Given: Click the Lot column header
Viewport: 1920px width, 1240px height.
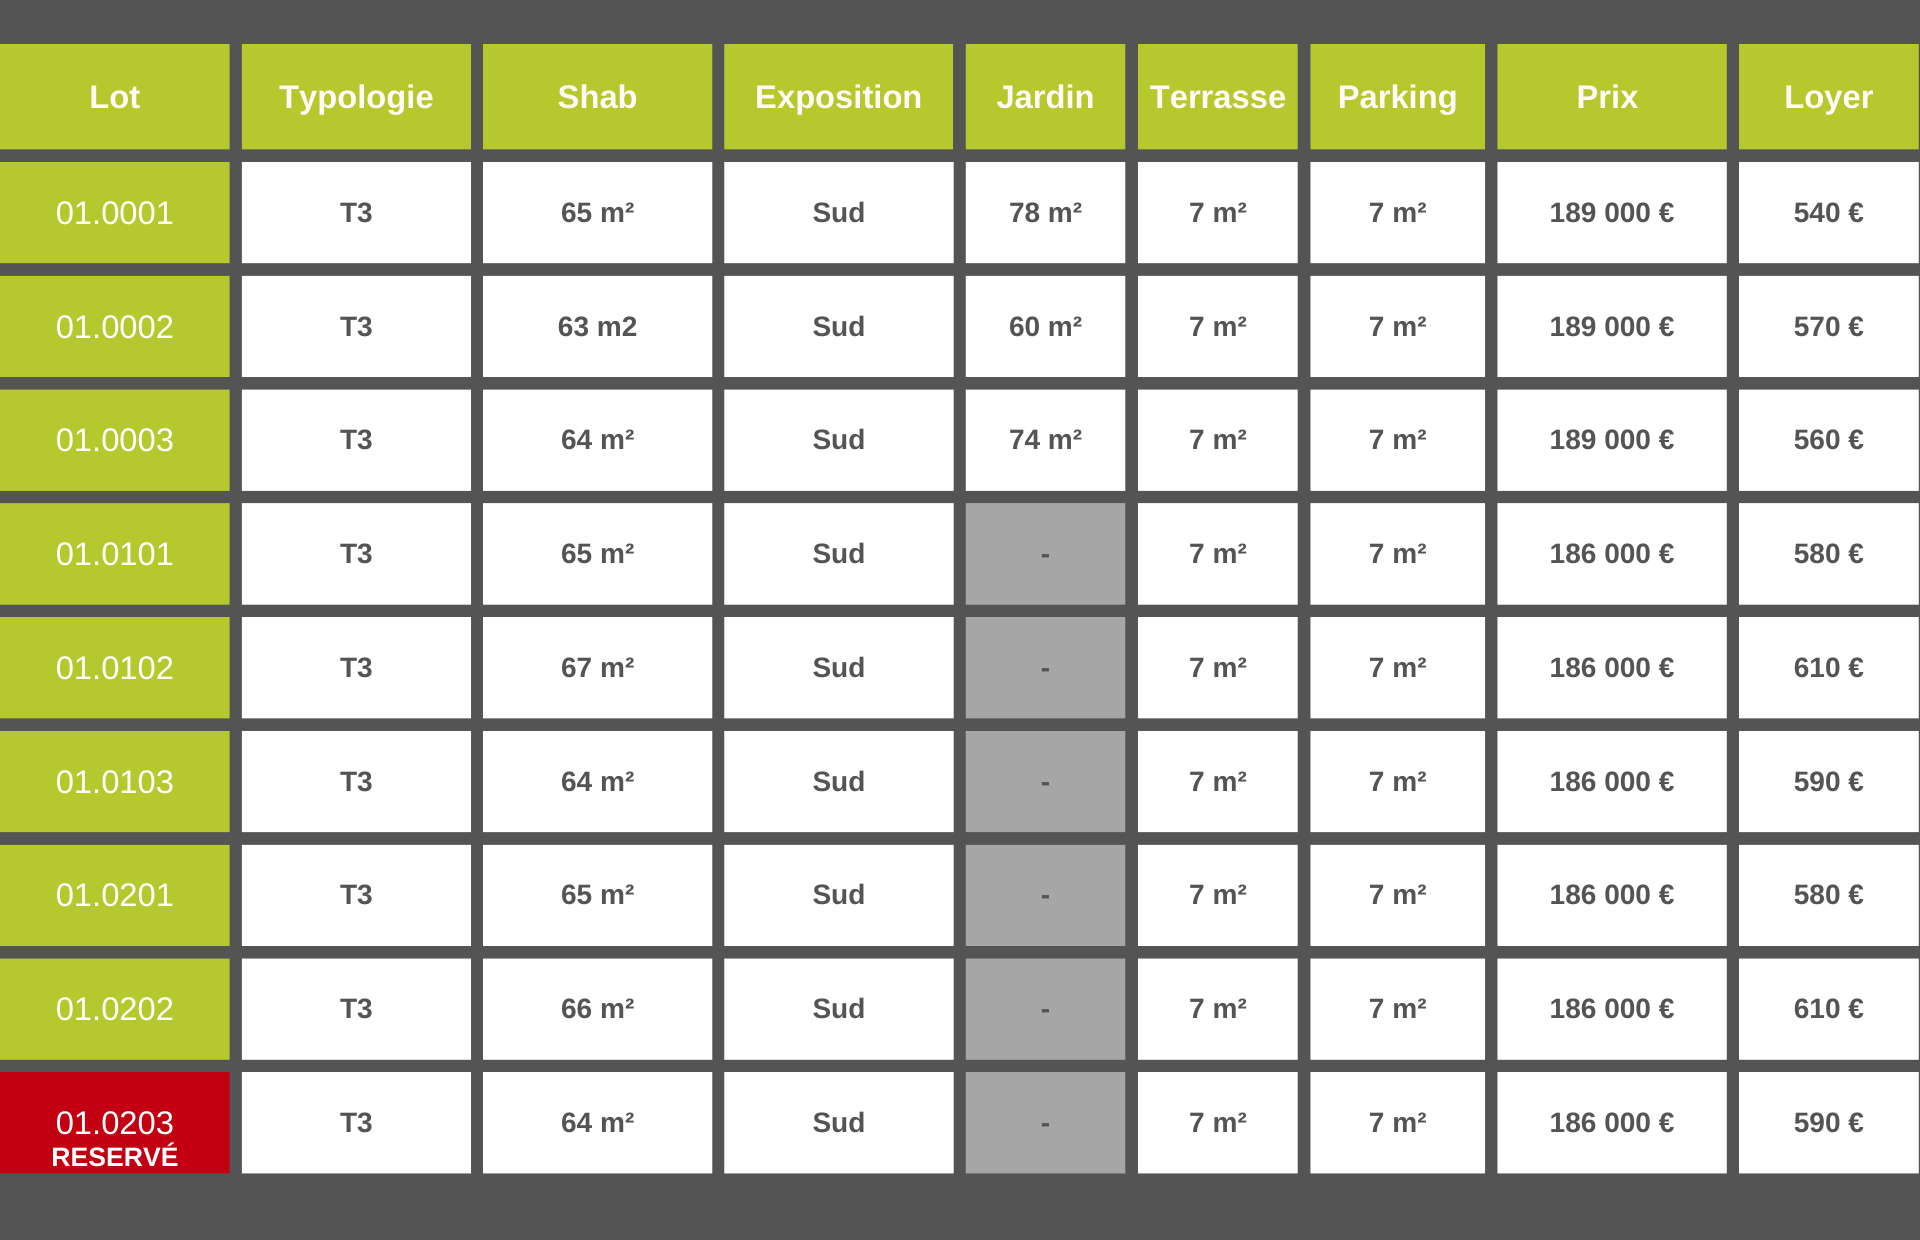Looking at the screenshot, I should 114,97.
